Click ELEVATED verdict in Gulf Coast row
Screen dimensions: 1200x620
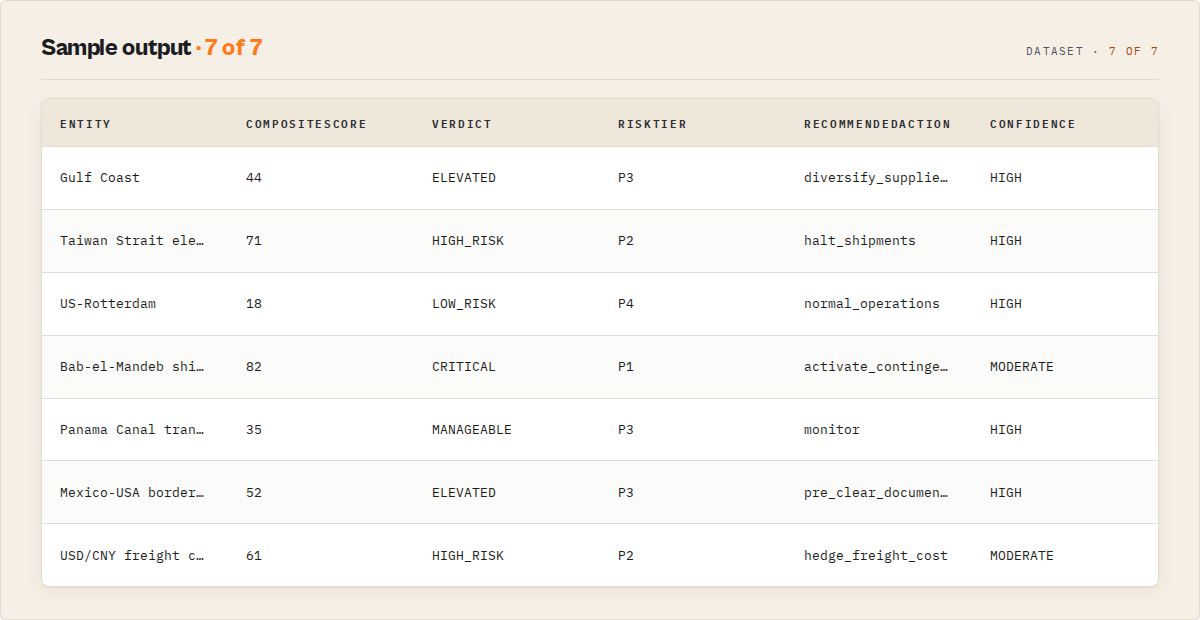tap(464, 178)
